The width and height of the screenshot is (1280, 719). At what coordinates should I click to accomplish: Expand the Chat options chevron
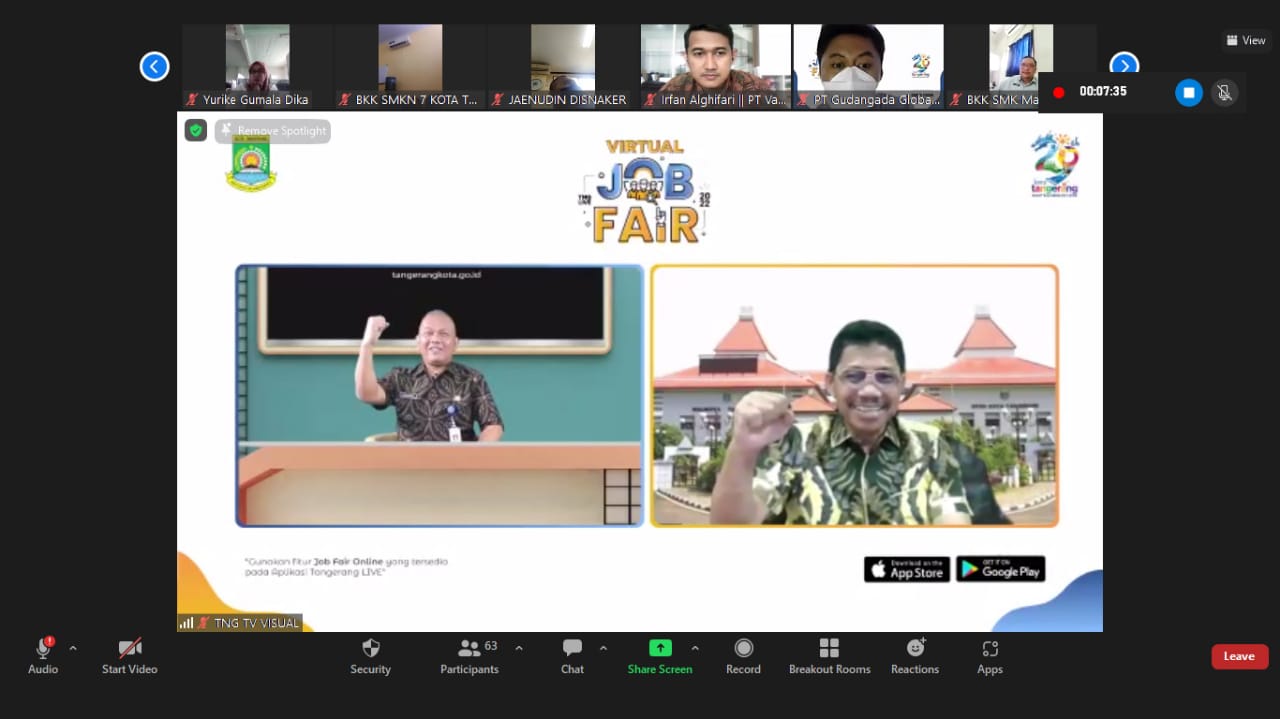(603, 648)
